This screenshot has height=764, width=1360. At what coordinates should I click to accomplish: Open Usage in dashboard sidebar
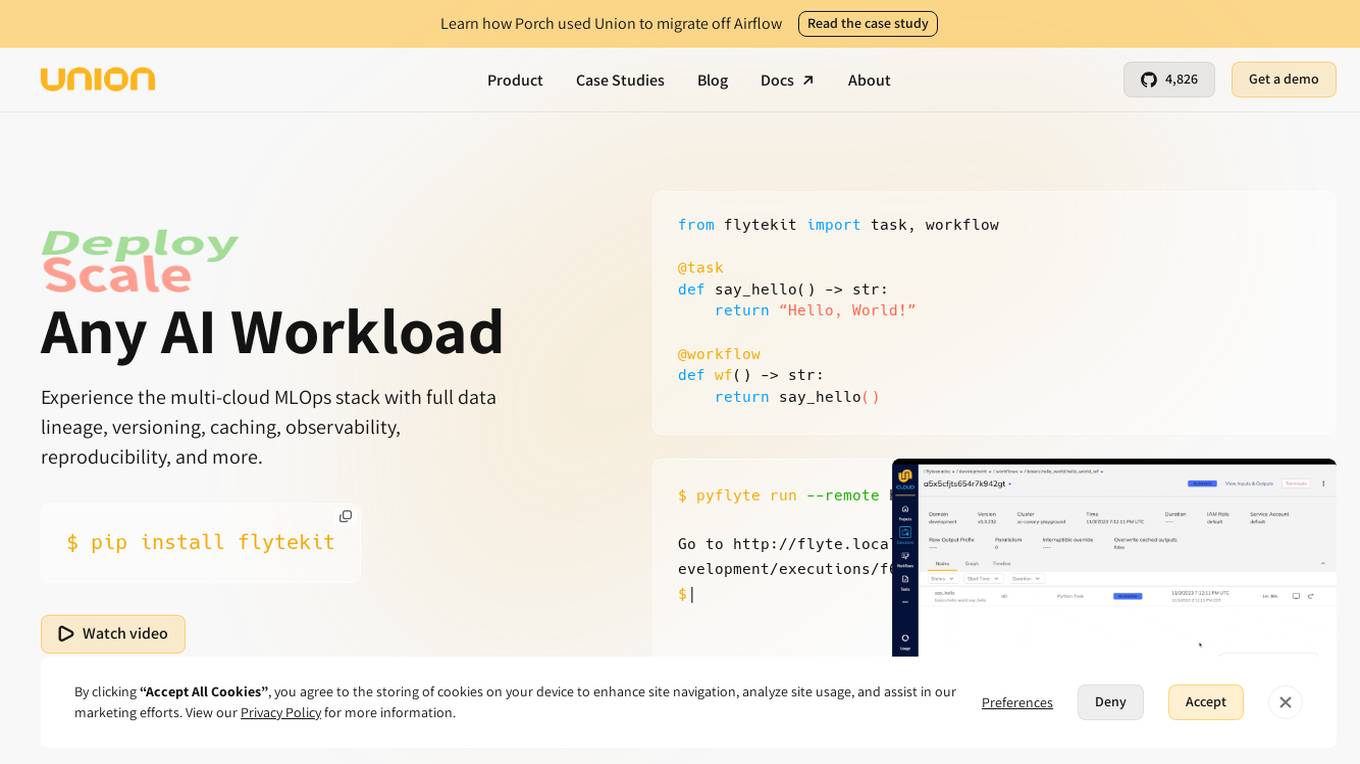[905, 642]
